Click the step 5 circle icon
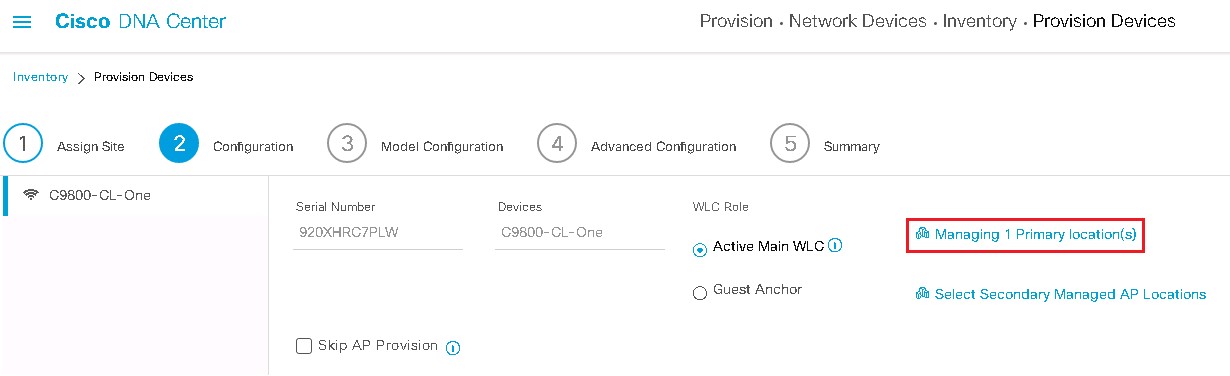 click(x=789, y=144)
